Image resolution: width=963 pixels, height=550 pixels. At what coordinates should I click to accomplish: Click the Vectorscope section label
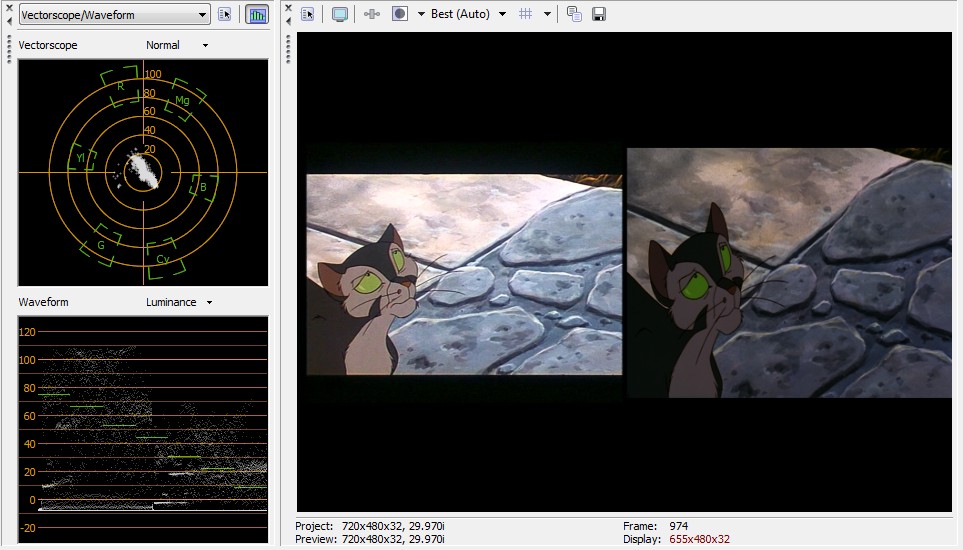pyautogui.click(x=48, y=45)
